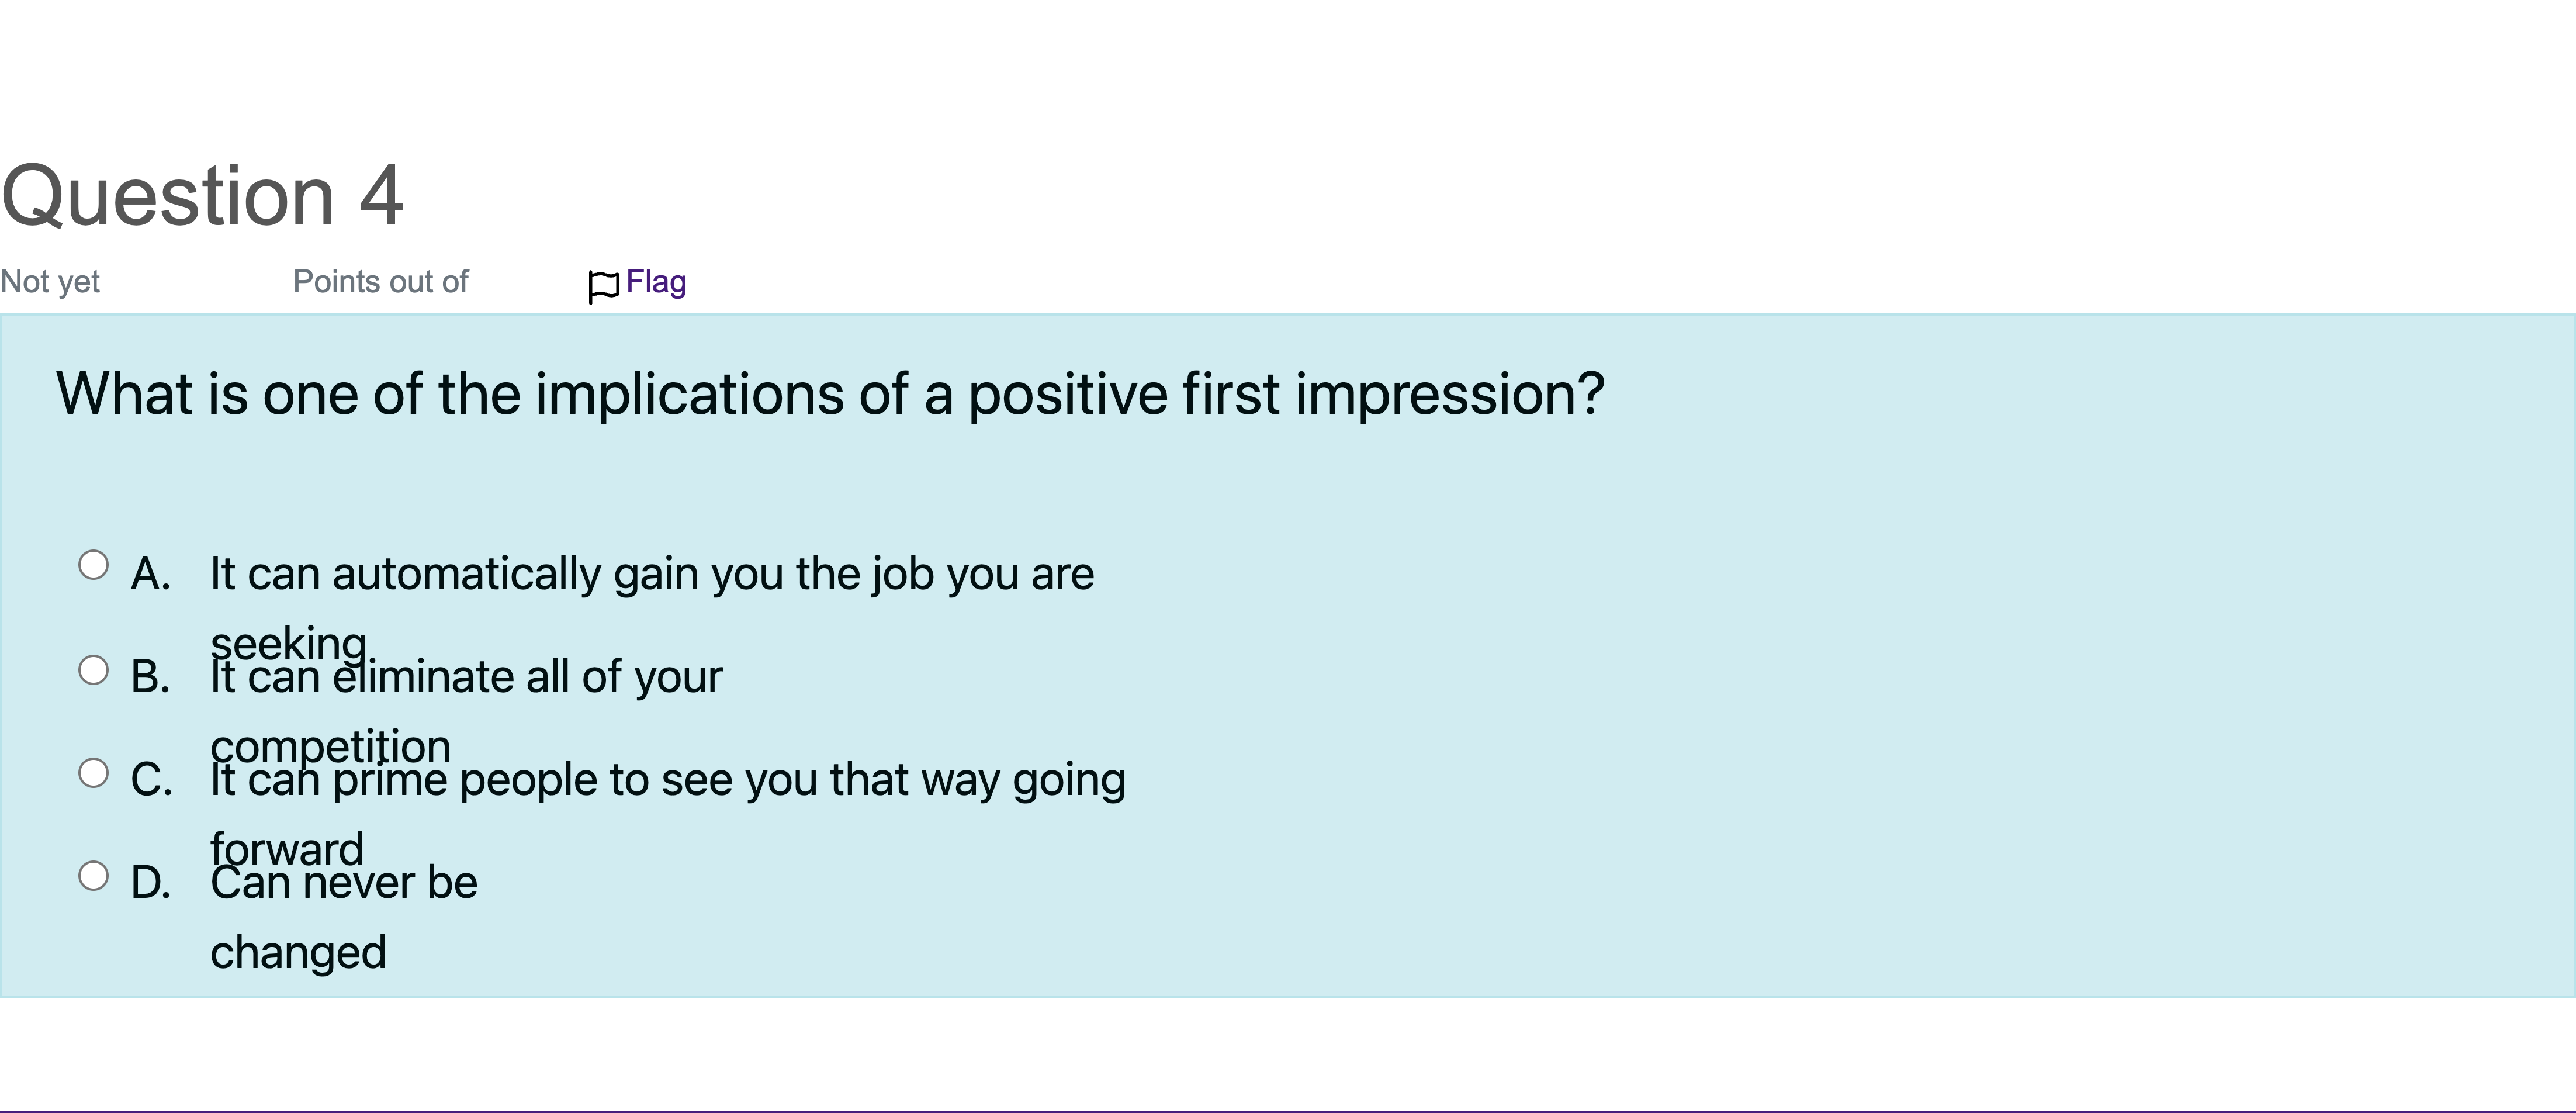
Task: Click the question text about positive first impression
Action: point(830,394)
